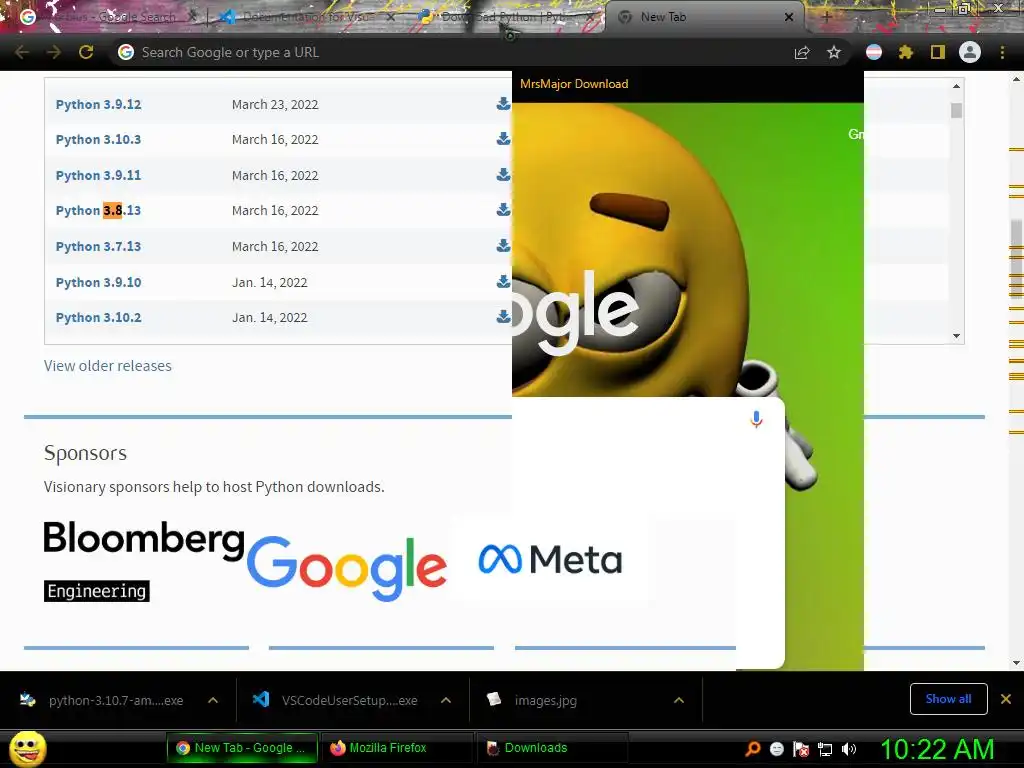Reload the page with the refresh icon

coord(86,52)
